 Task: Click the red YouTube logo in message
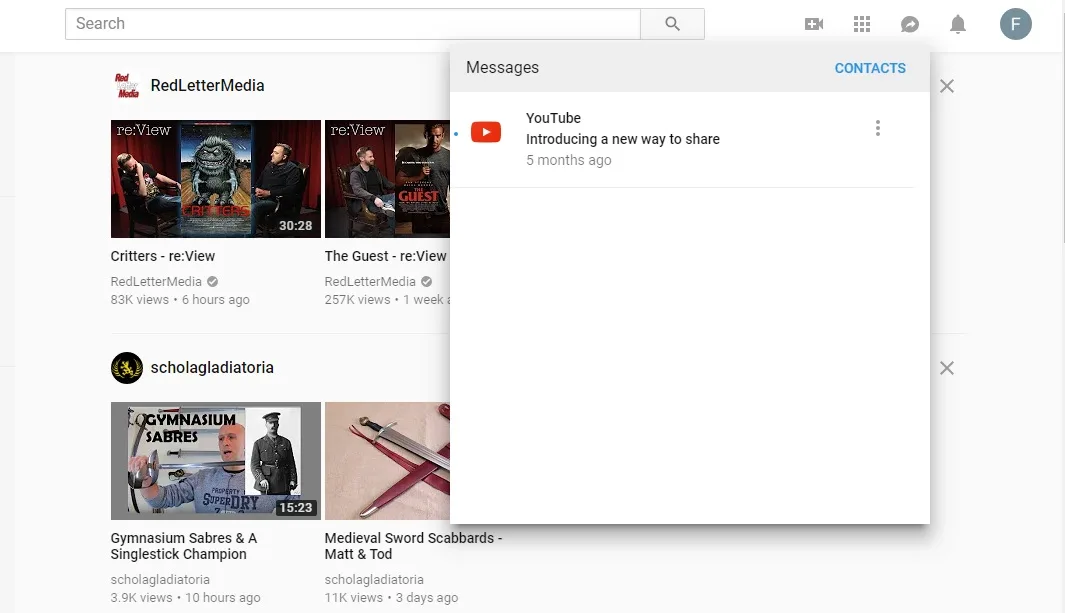[486, 132]
